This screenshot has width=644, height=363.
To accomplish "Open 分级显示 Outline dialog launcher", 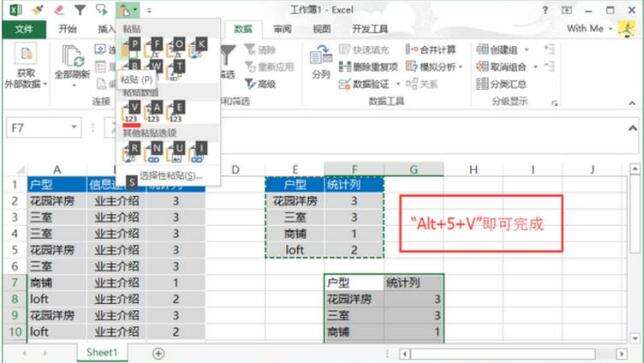I will coord(554,103).
